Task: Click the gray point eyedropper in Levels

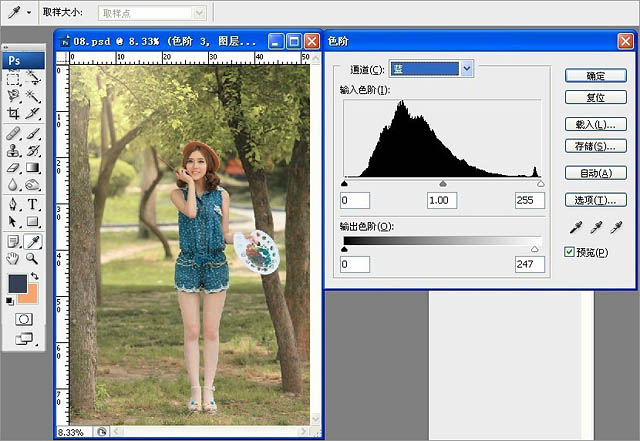Action: tap(595, 228)
